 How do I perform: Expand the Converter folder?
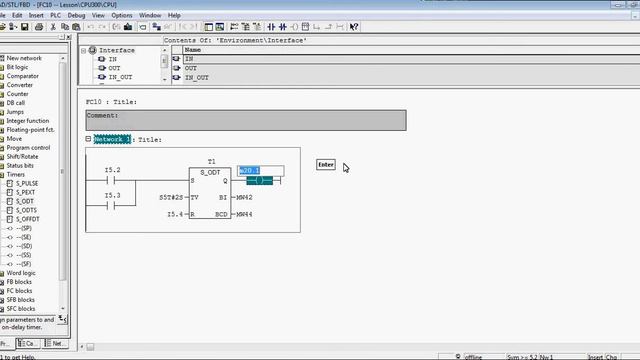20,85
